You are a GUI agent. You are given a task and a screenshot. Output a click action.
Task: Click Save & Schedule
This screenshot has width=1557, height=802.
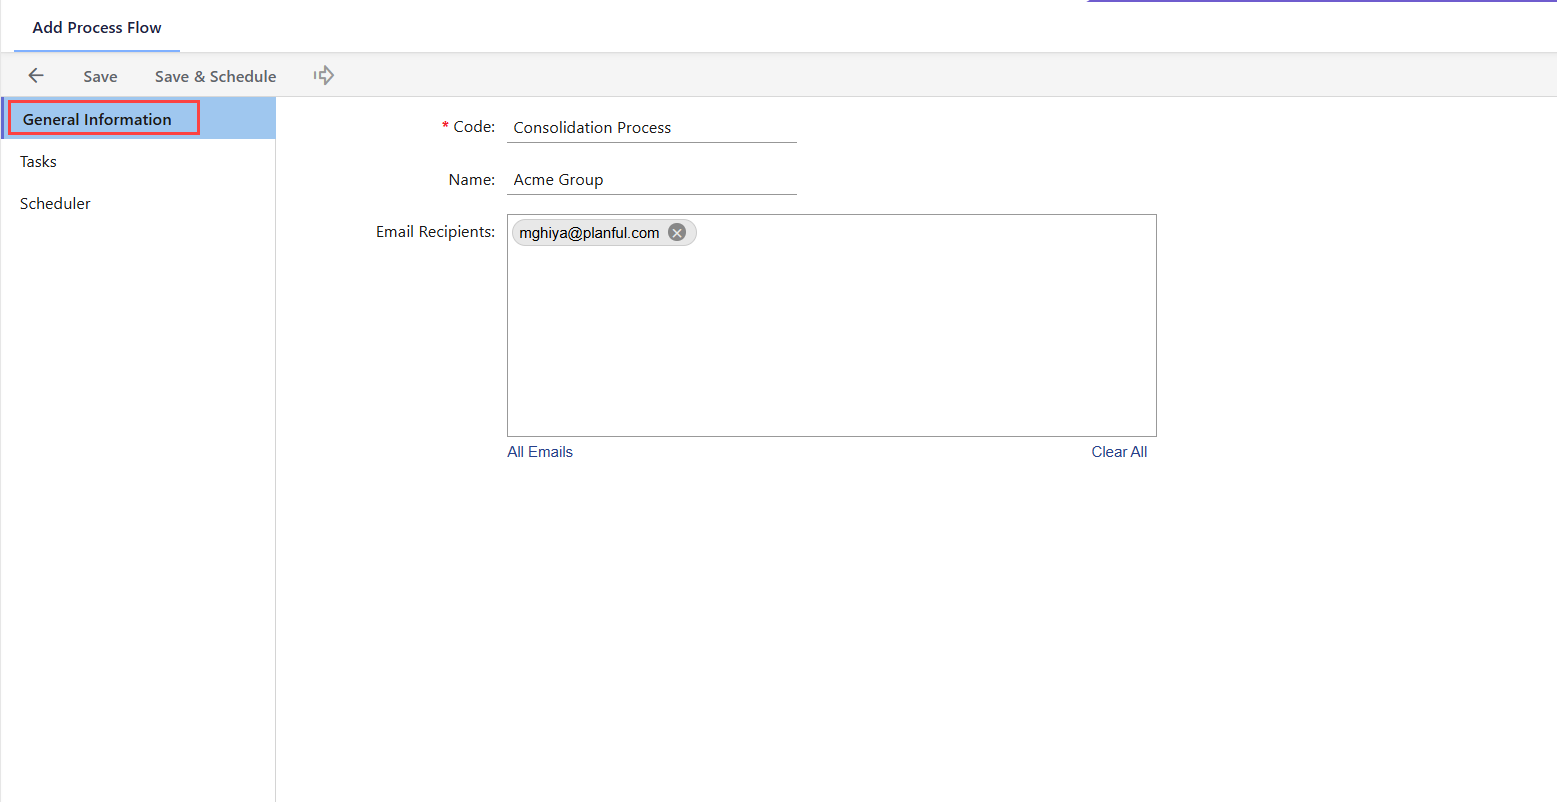point(215,76)
